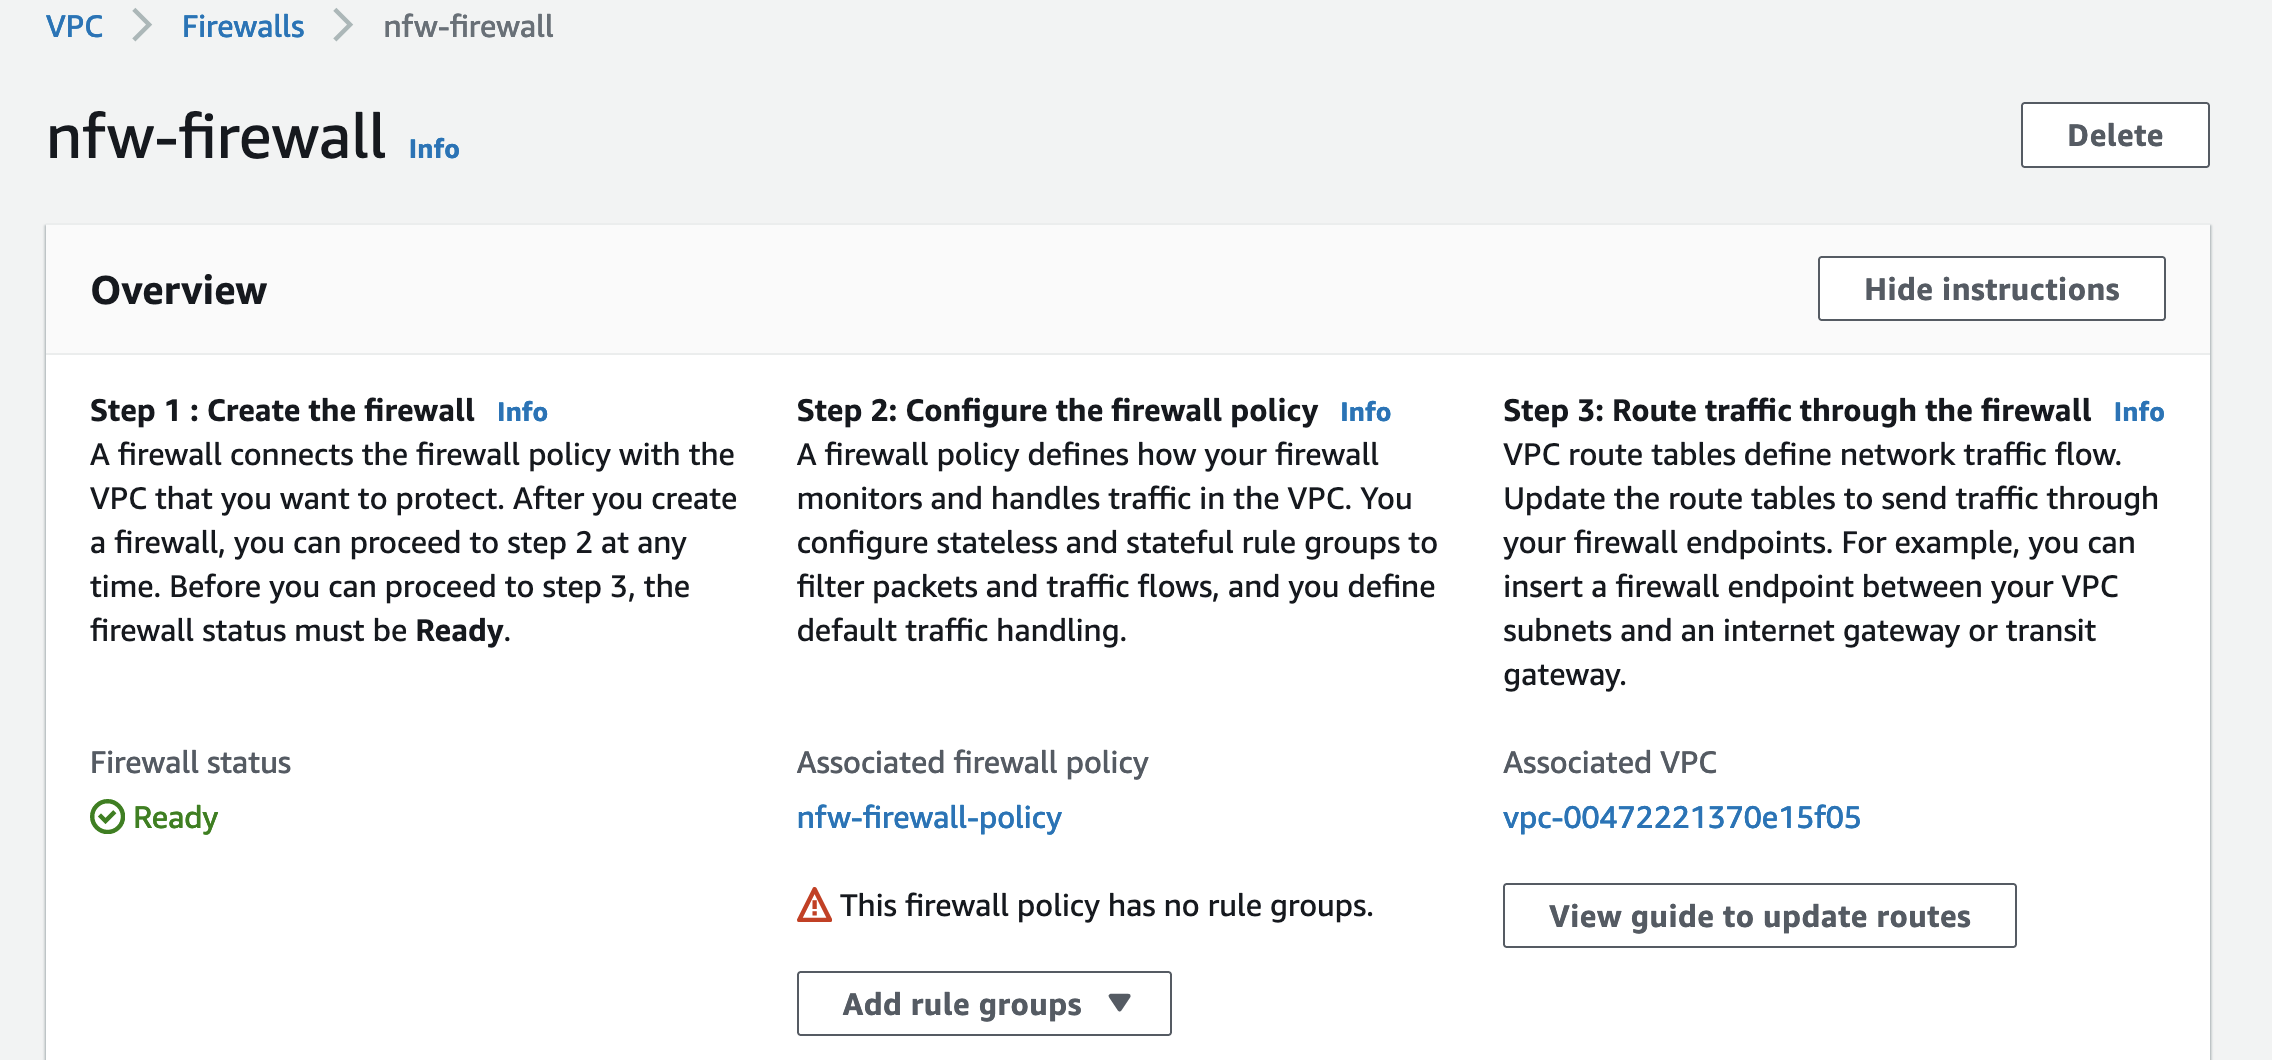Open the Info link beside nfw-firewall heading
This screenshot has width=2272, height=1060.
point(433,148)
